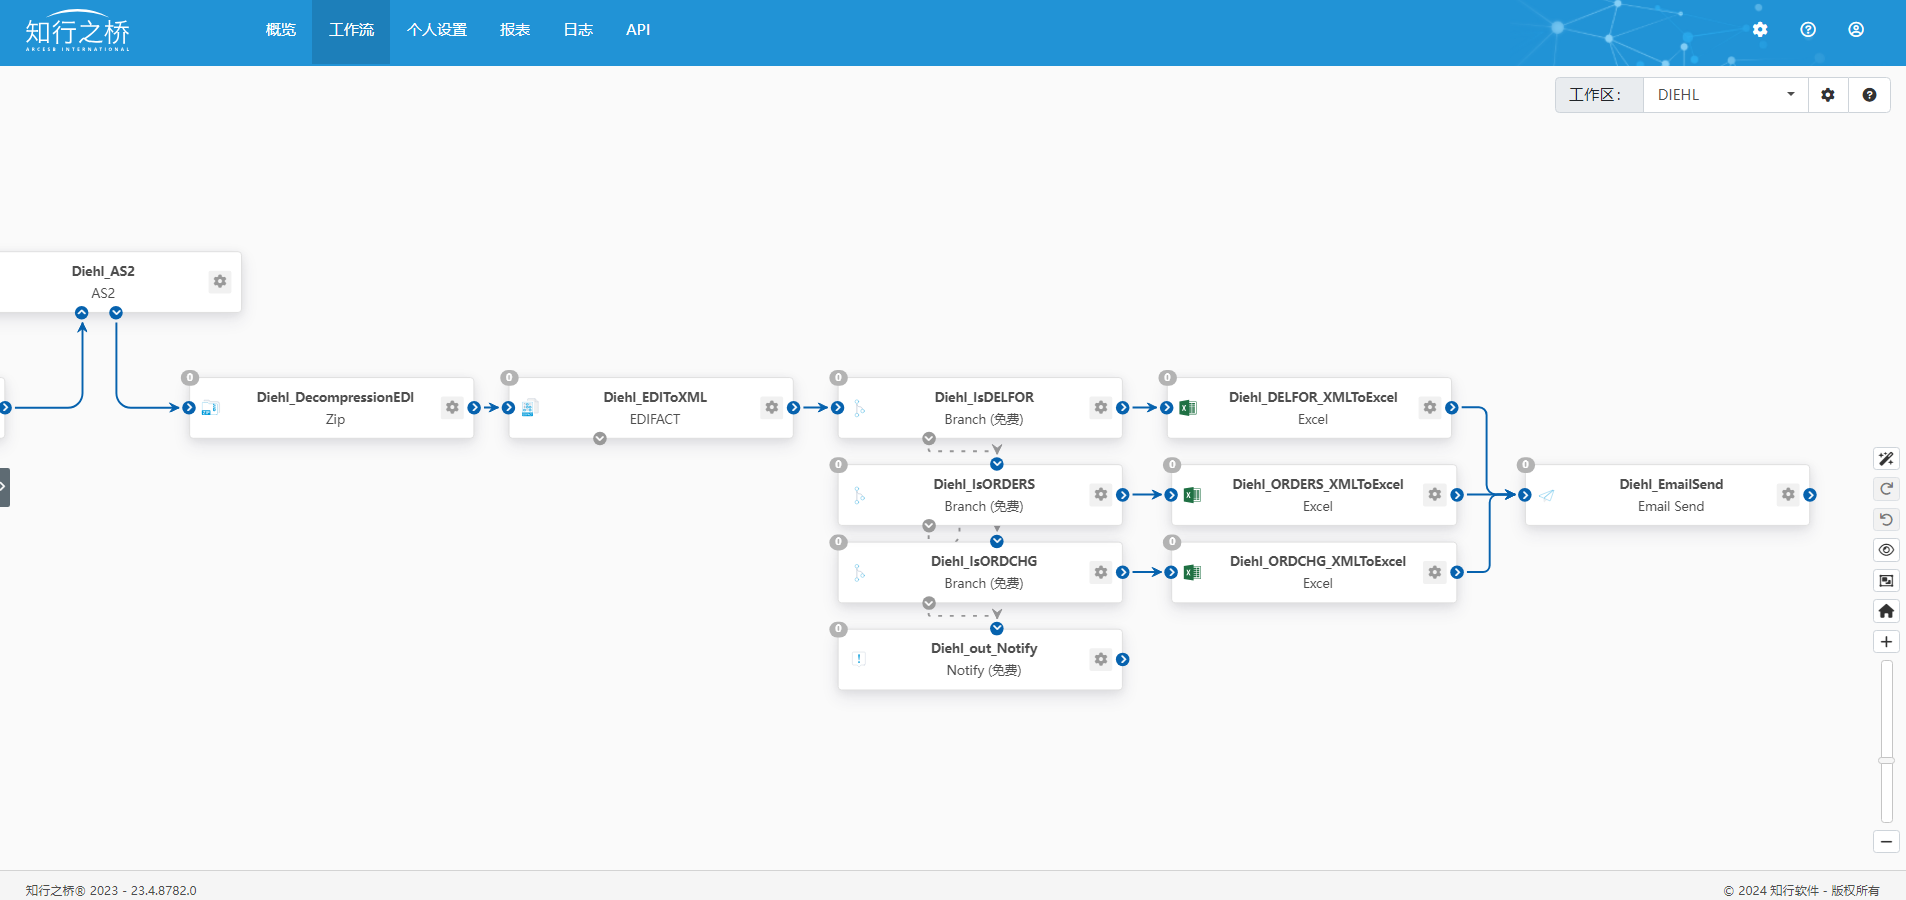Select the Diehl_DecompressionEDI node title
The image size is (1906, 900).
[x=335, y=397]
